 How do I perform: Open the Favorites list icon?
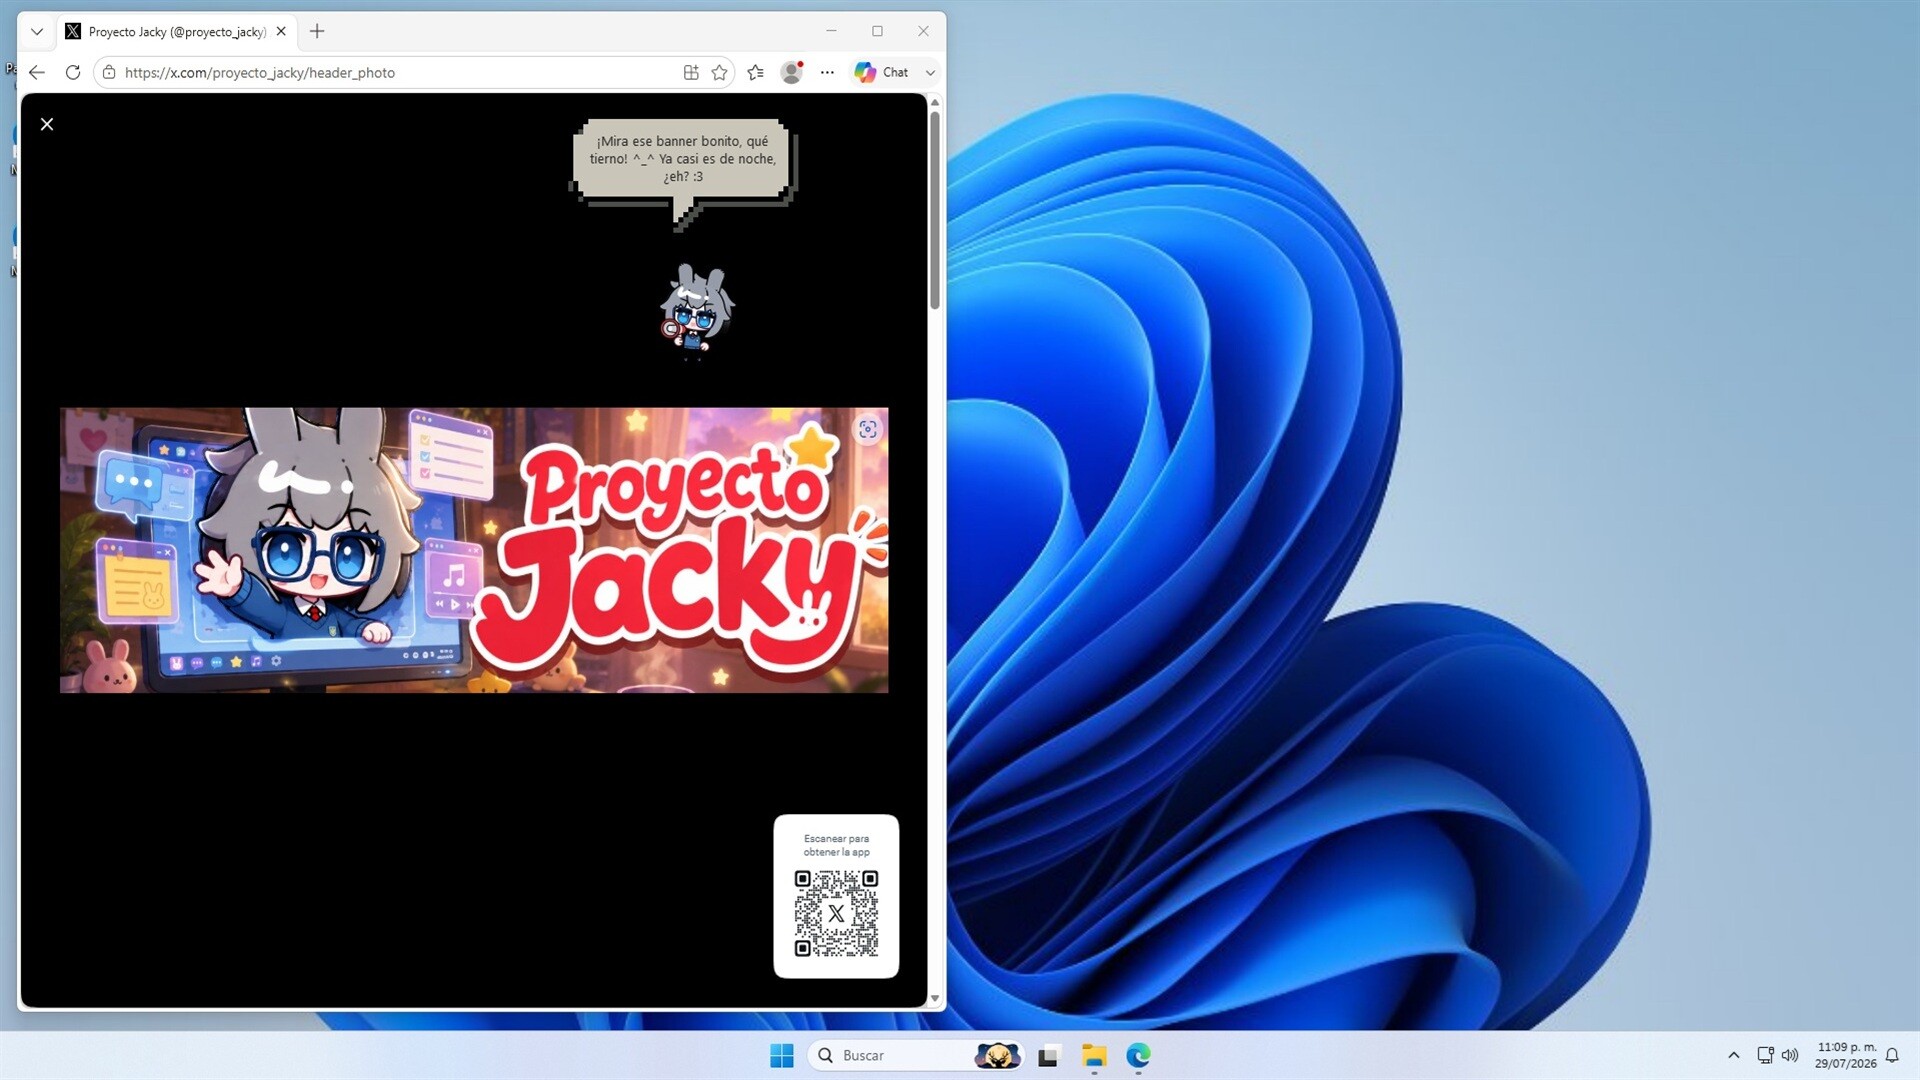point(756,72)
